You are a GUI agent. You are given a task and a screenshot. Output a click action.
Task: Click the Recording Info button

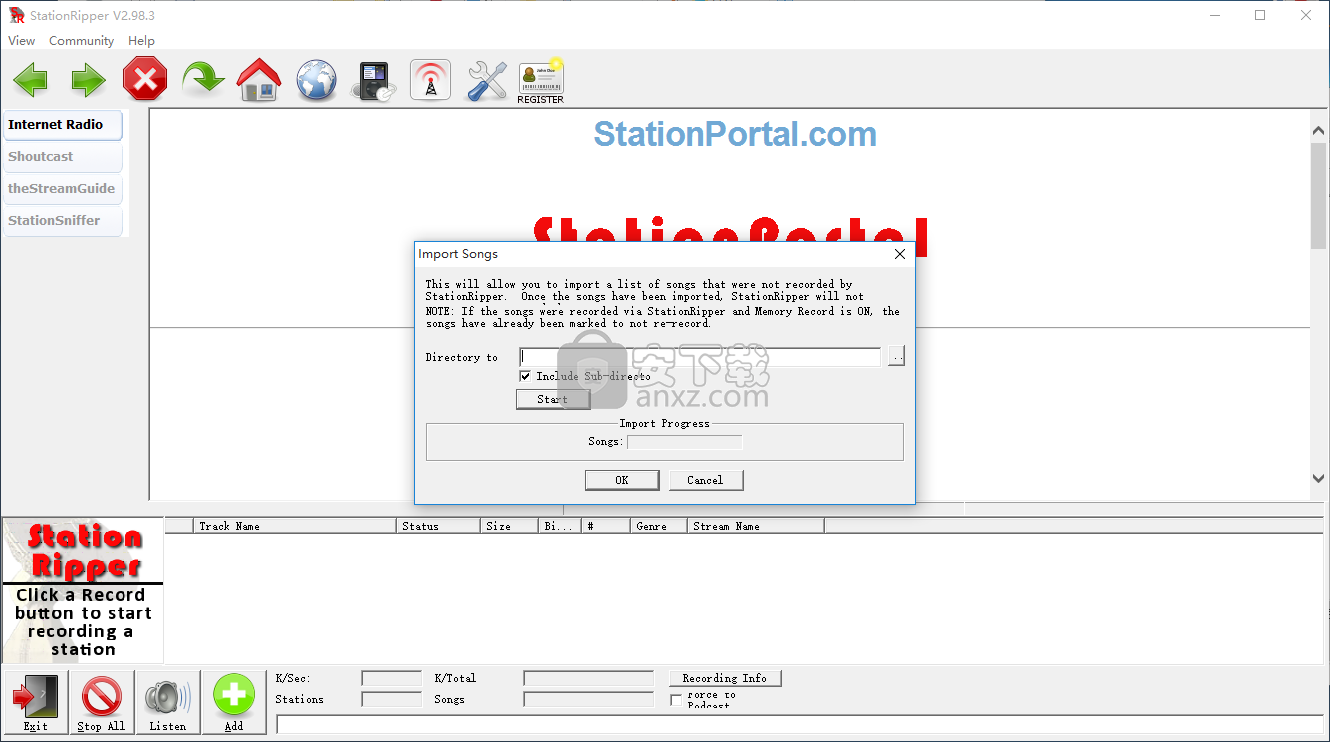(x=725, y=678)
